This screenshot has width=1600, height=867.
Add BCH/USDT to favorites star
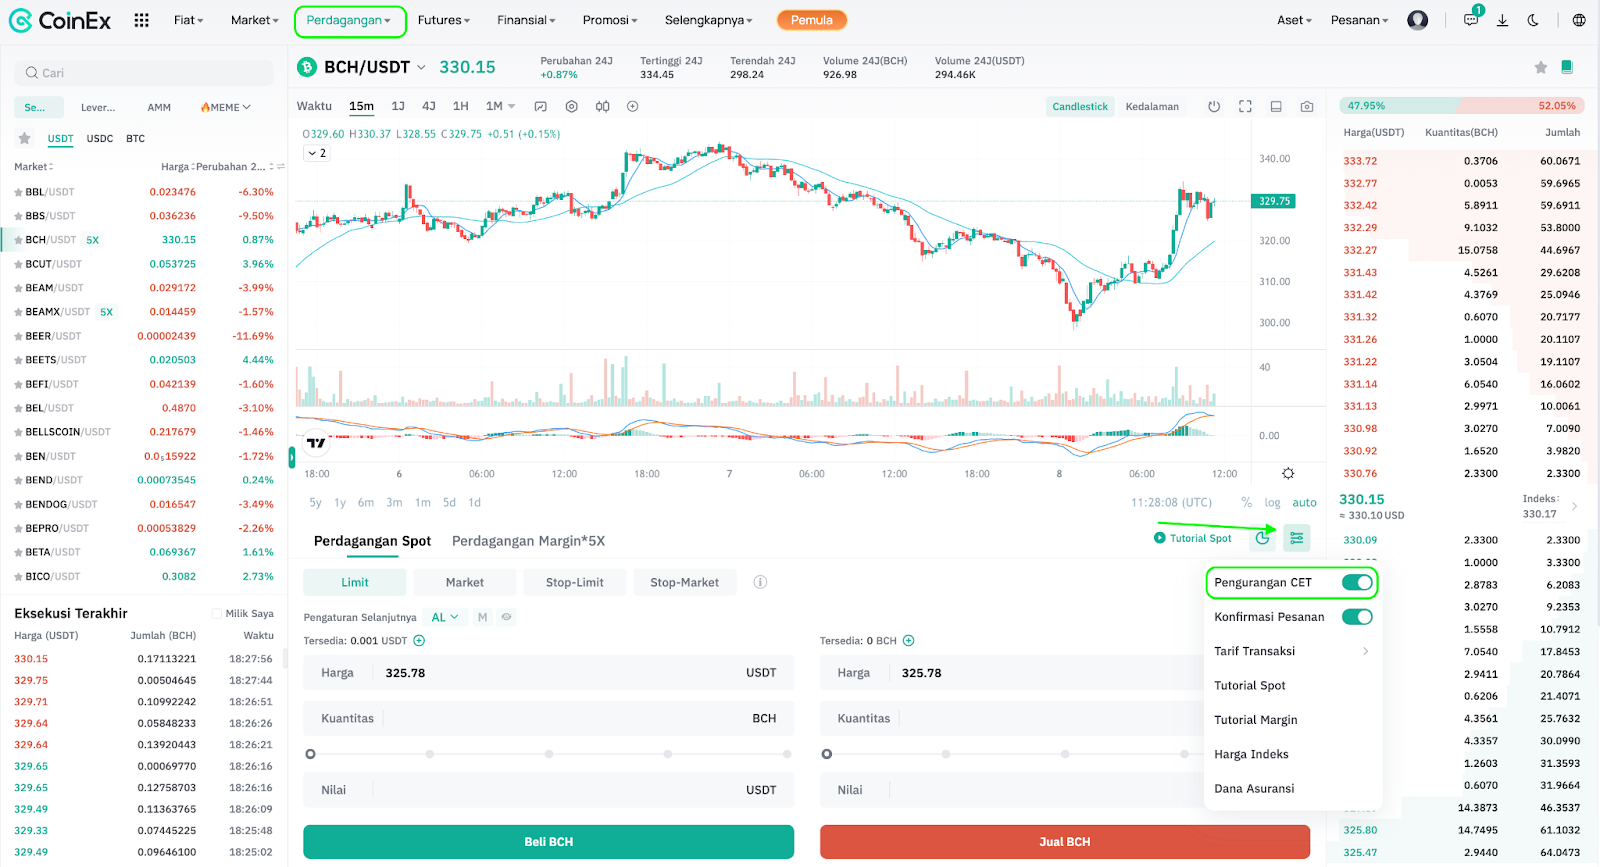tap(1540, 67)
